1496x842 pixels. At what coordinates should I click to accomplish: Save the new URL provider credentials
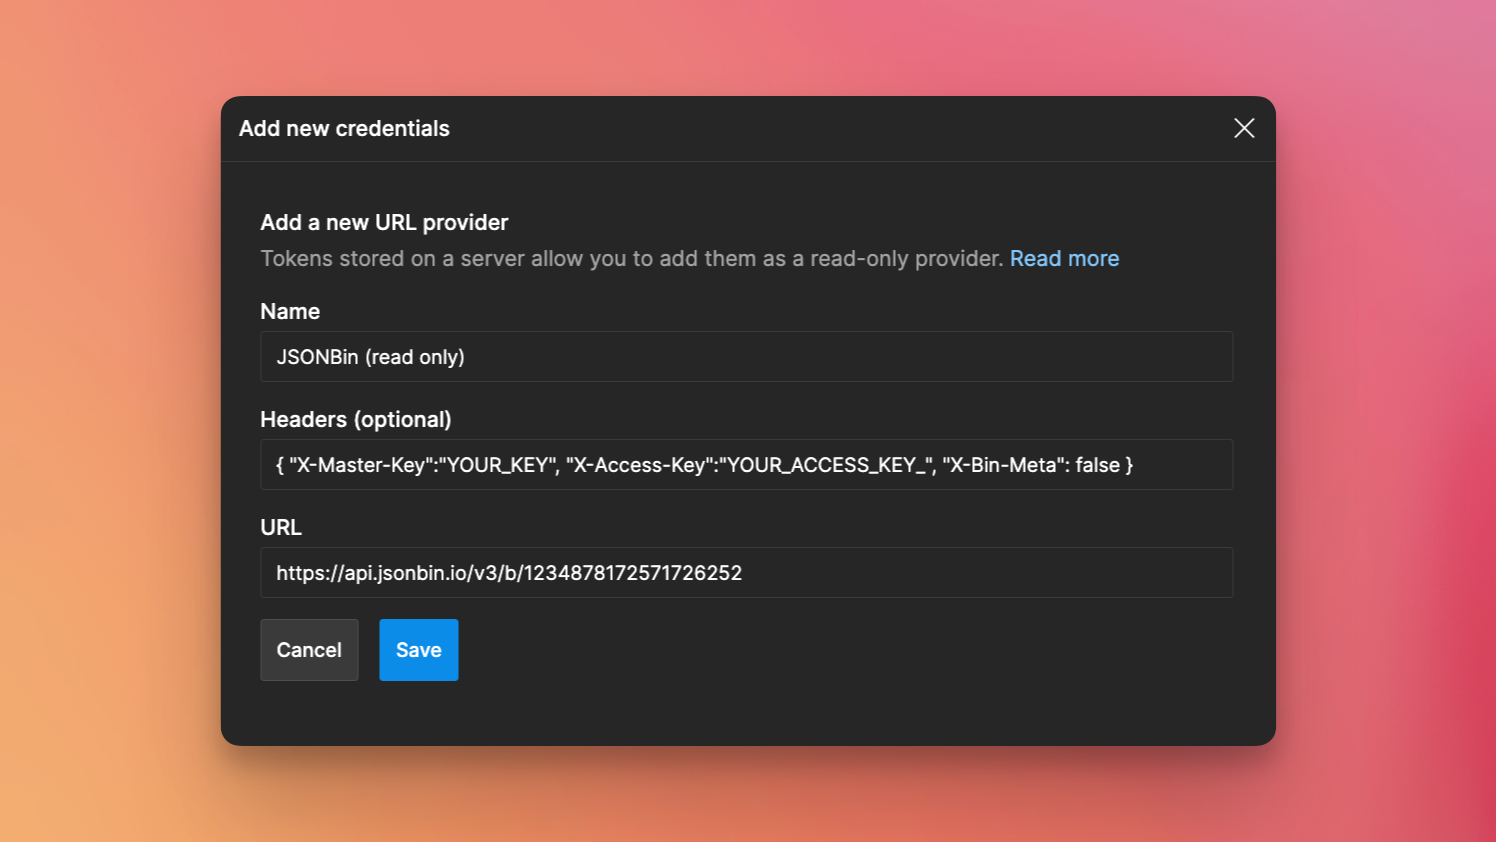(418, 650)
